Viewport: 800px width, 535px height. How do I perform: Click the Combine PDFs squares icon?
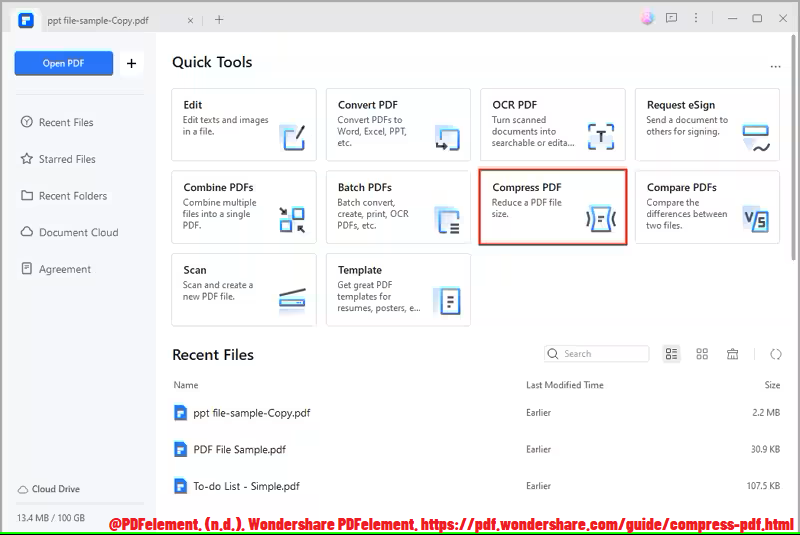point(292,220)
